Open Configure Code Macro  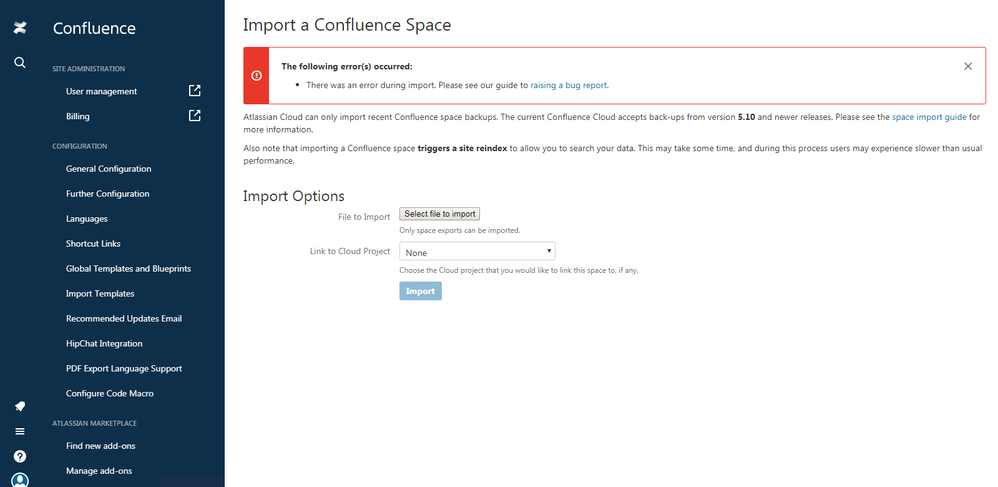point(109,393)
